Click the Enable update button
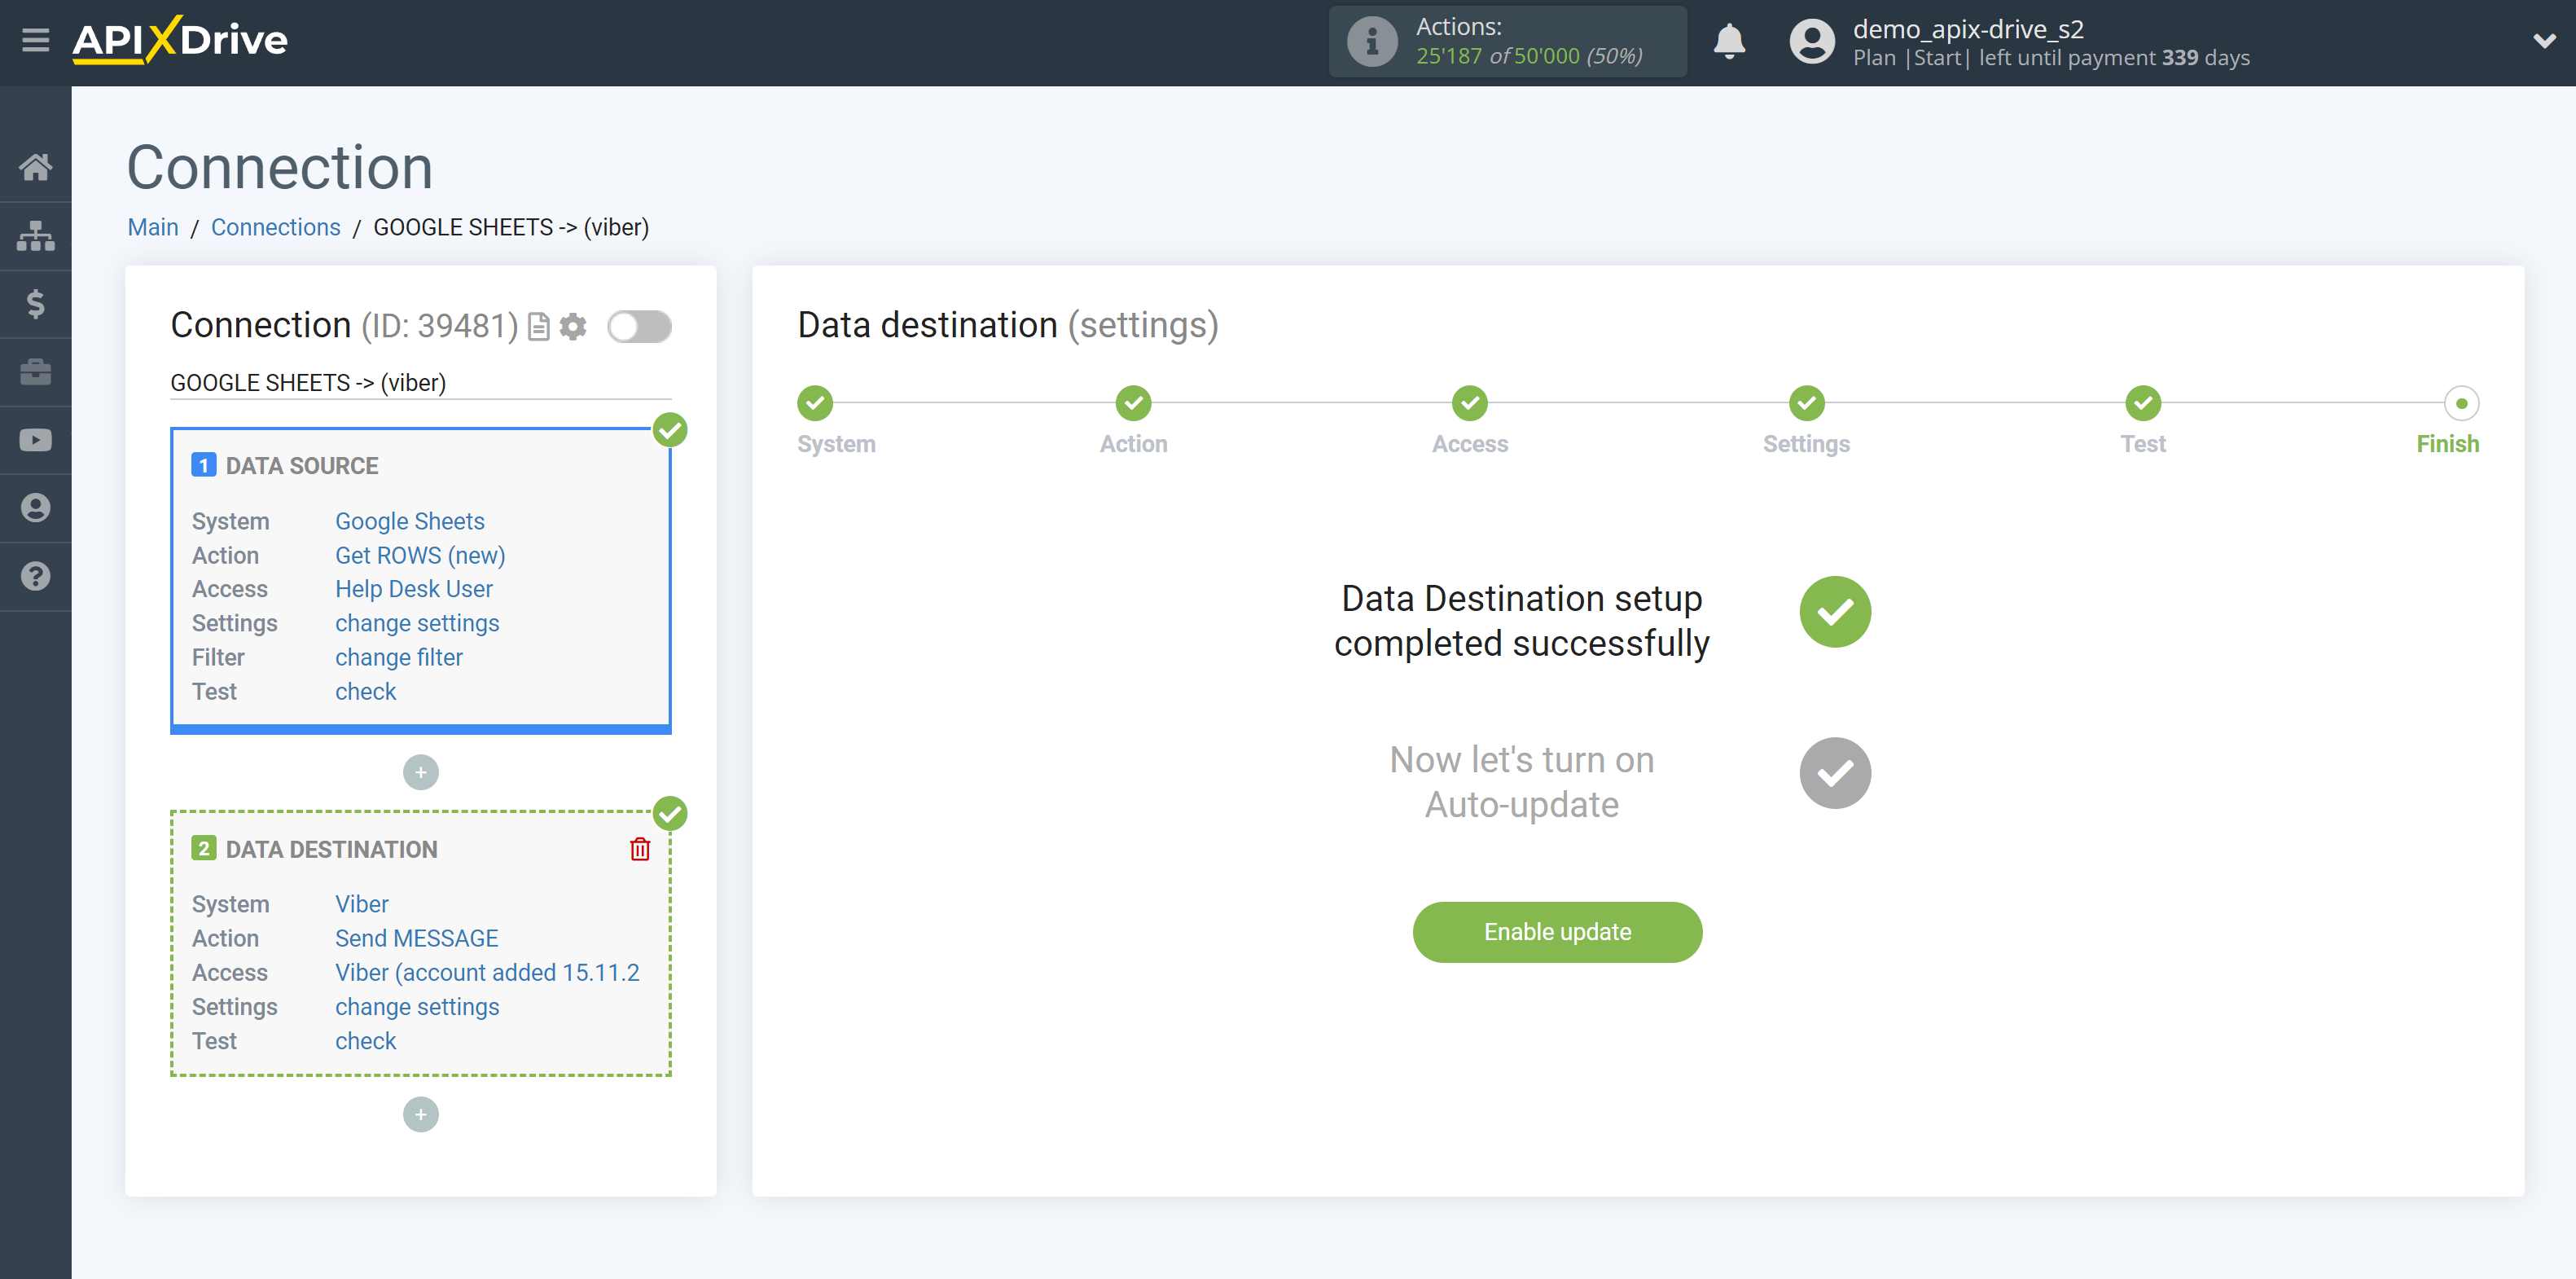Viewport: 2576px width, 1279px height. tap(1557, 932)
